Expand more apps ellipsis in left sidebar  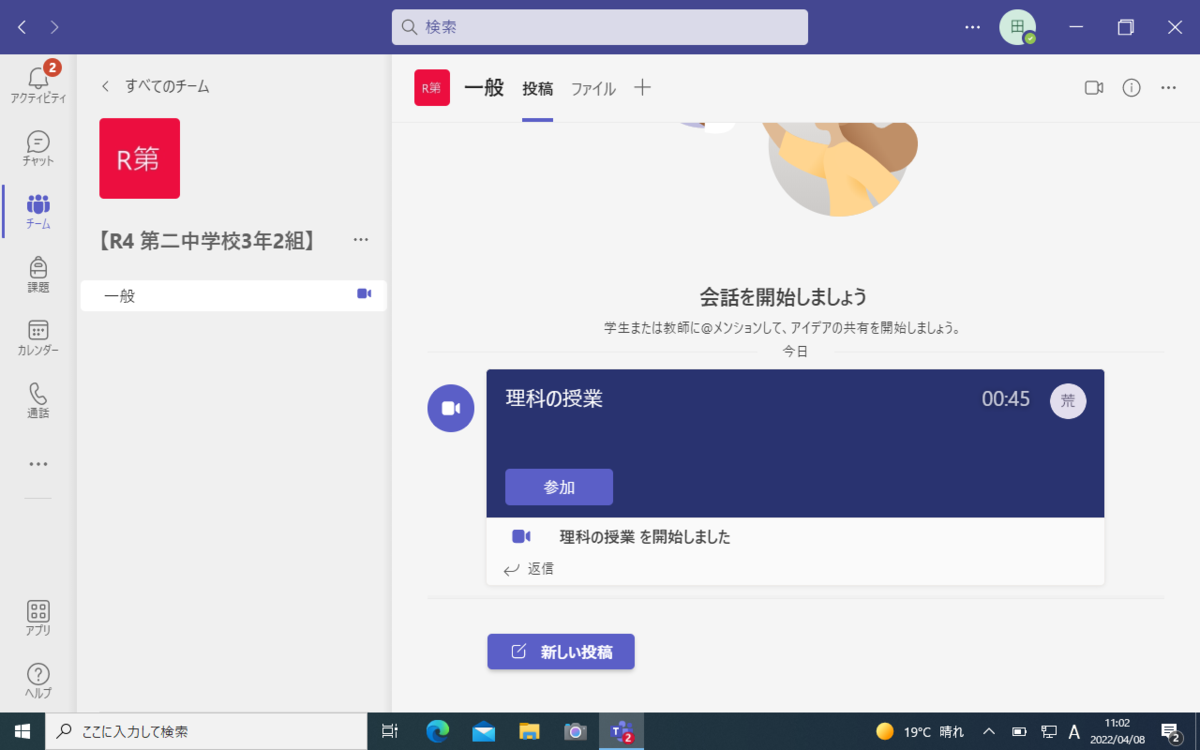point(38,464)
